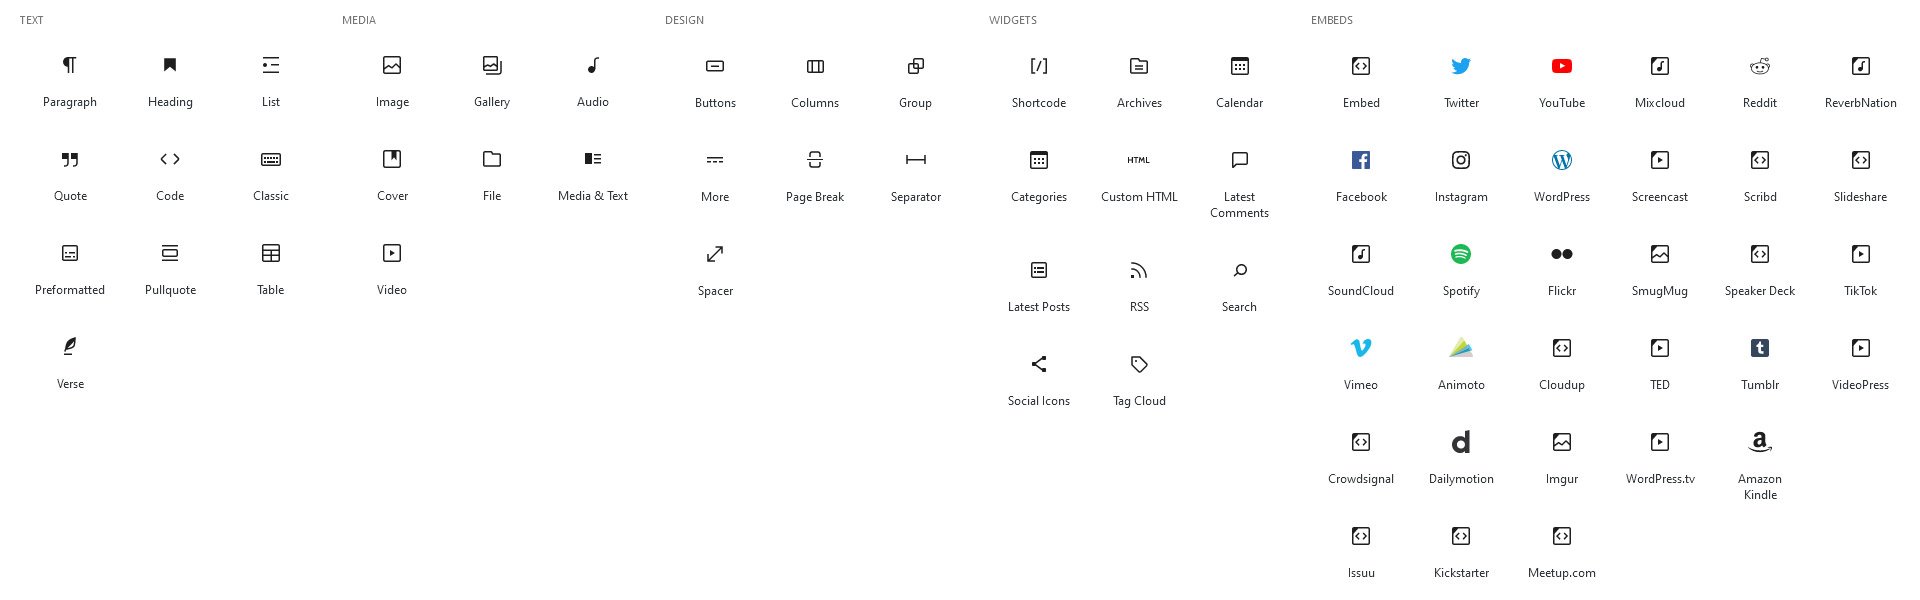Insert a Scribd embed
The width and height of the screenshot is (1920, 600).
1760,176
